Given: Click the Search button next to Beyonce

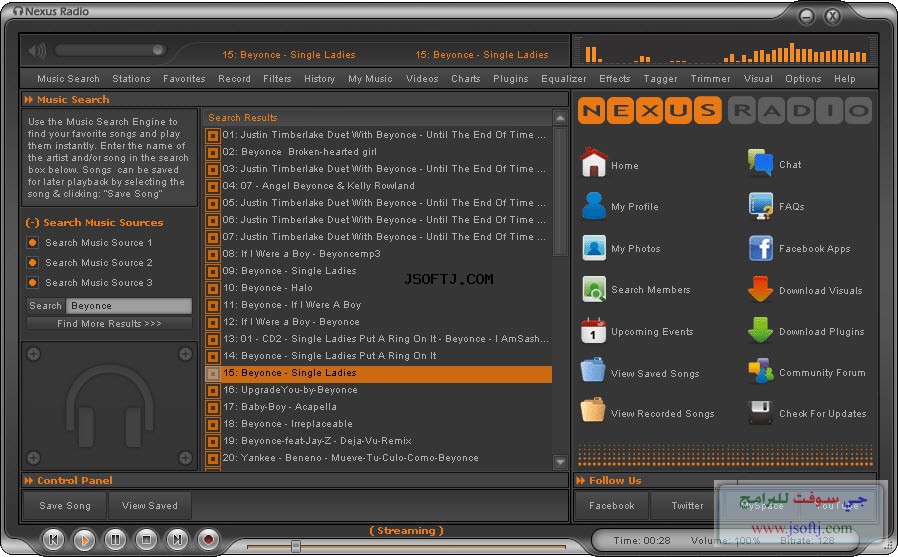Looking at the screenshot, I should click(x=45, y=306).
